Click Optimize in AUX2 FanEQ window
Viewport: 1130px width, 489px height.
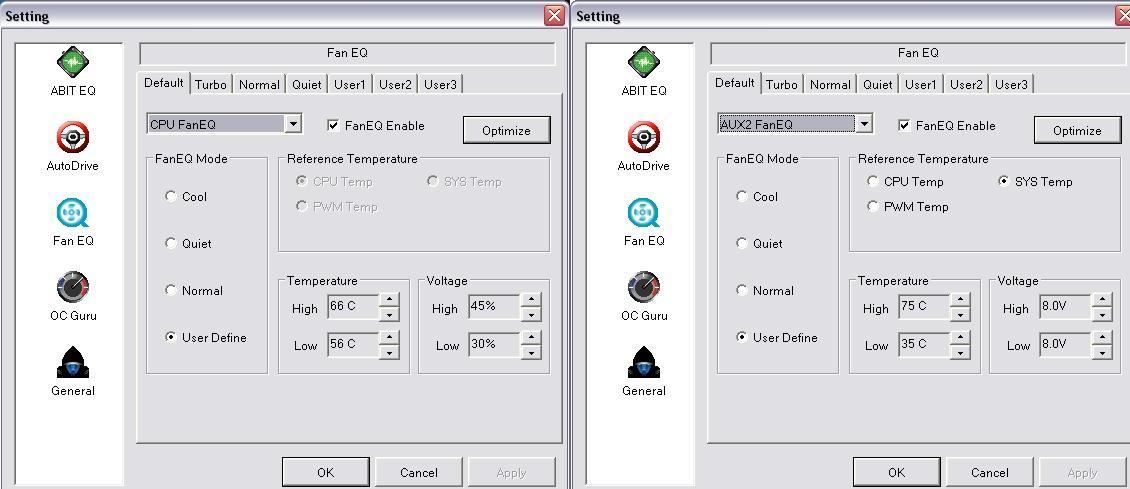pos(1077,130)
